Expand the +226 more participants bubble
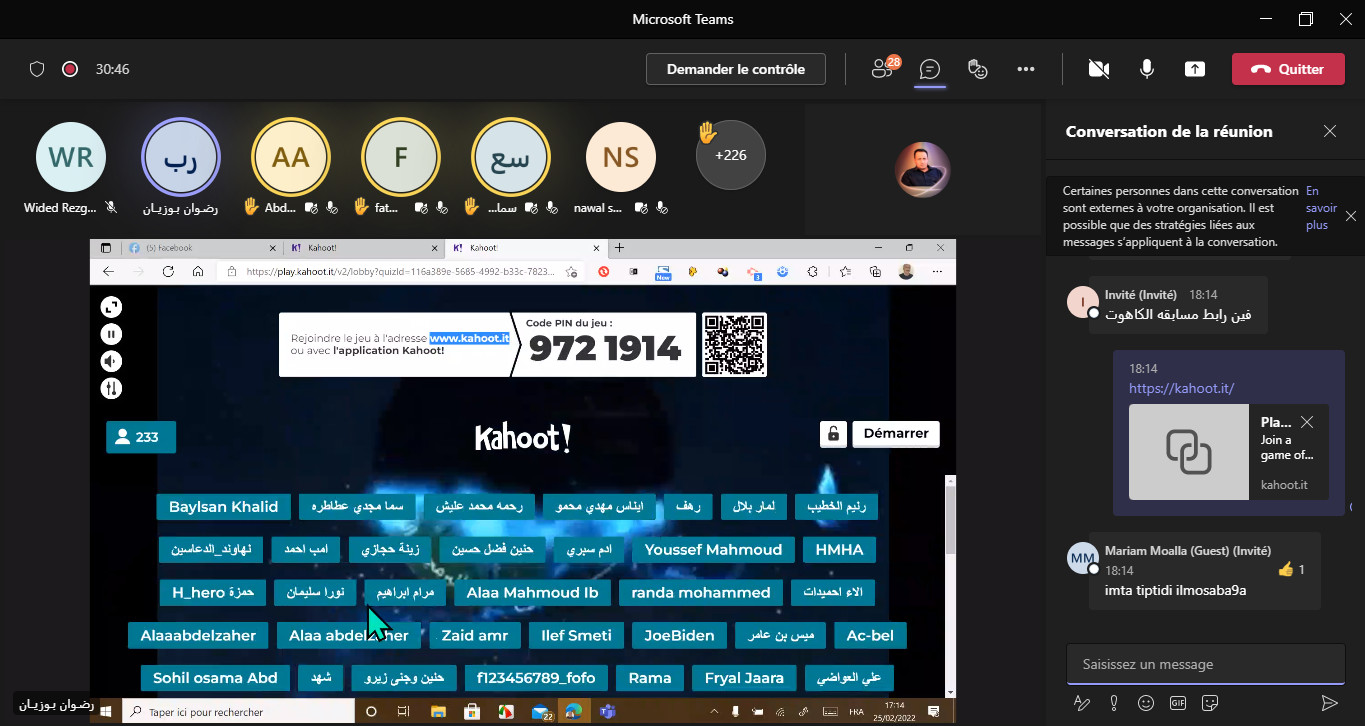This screenshot has height=726, width=1365. (731, 155)
